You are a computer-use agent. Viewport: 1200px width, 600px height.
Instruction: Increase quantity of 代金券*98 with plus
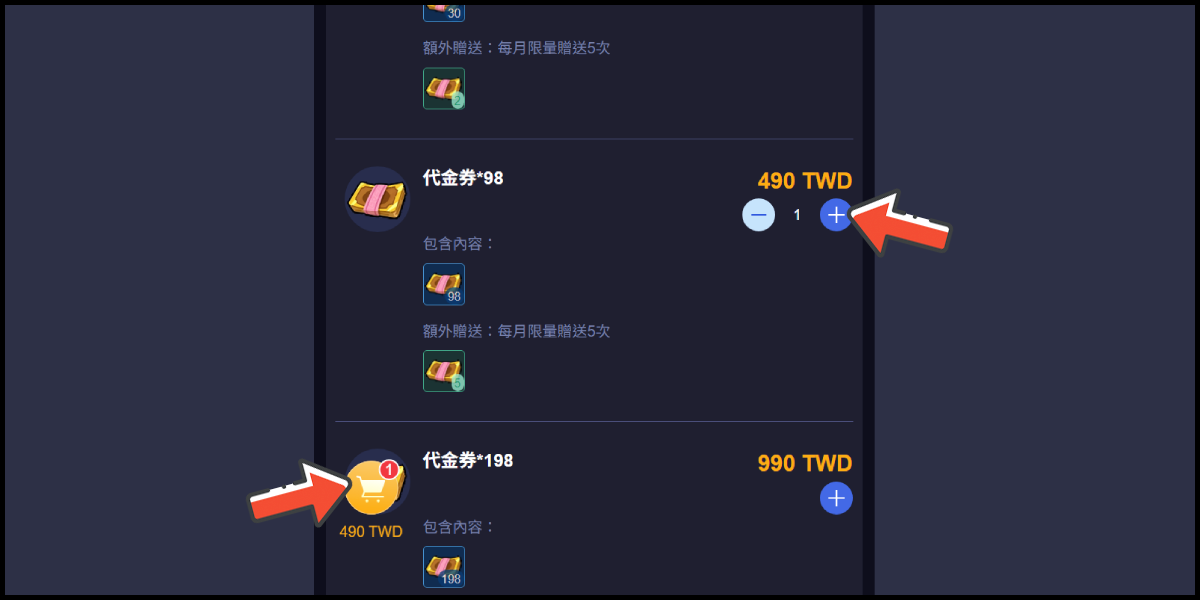(x=836, y=214)
